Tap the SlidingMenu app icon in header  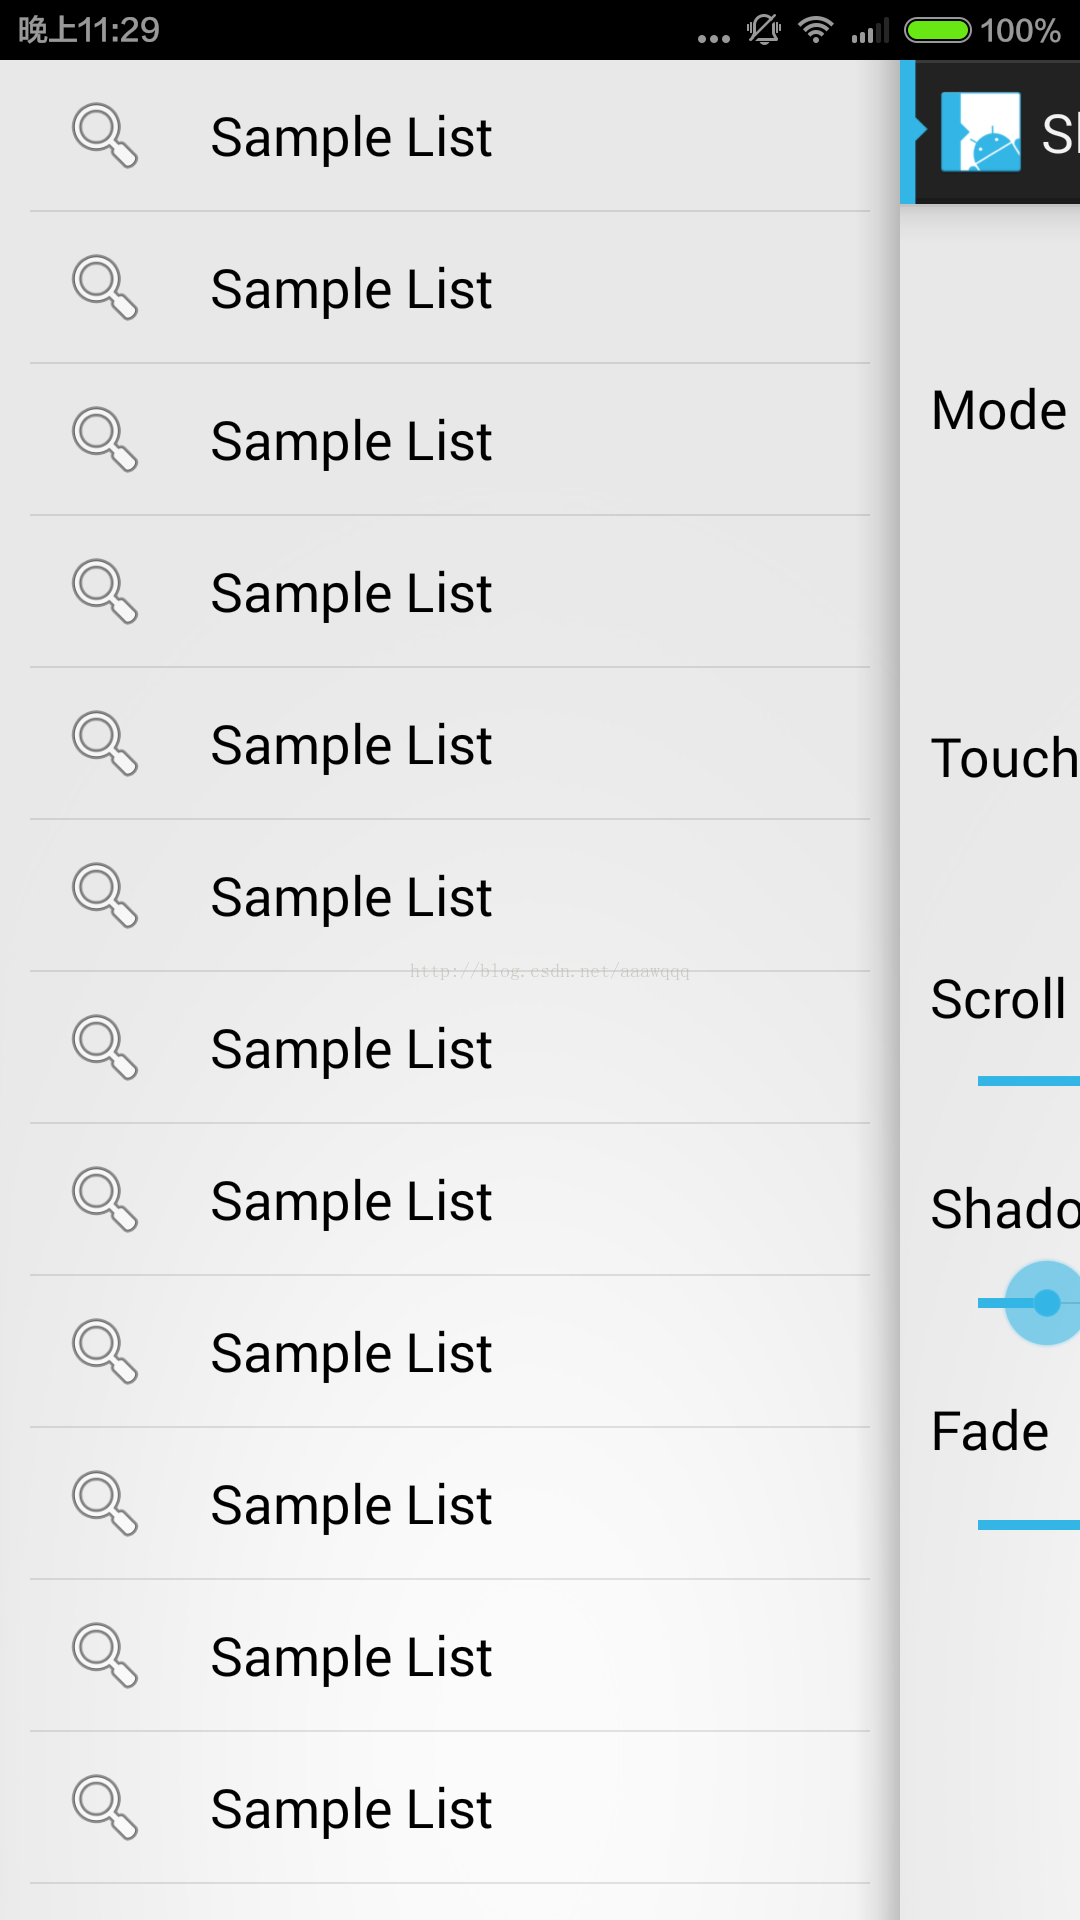pyautogui.click(x=981, y=132)
